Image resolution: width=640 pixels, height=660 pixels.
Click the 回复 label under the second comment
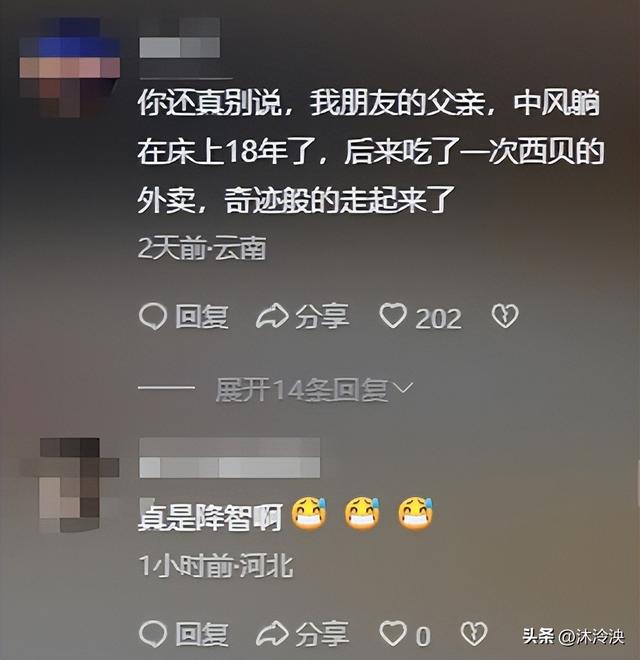tap(202, 634)
